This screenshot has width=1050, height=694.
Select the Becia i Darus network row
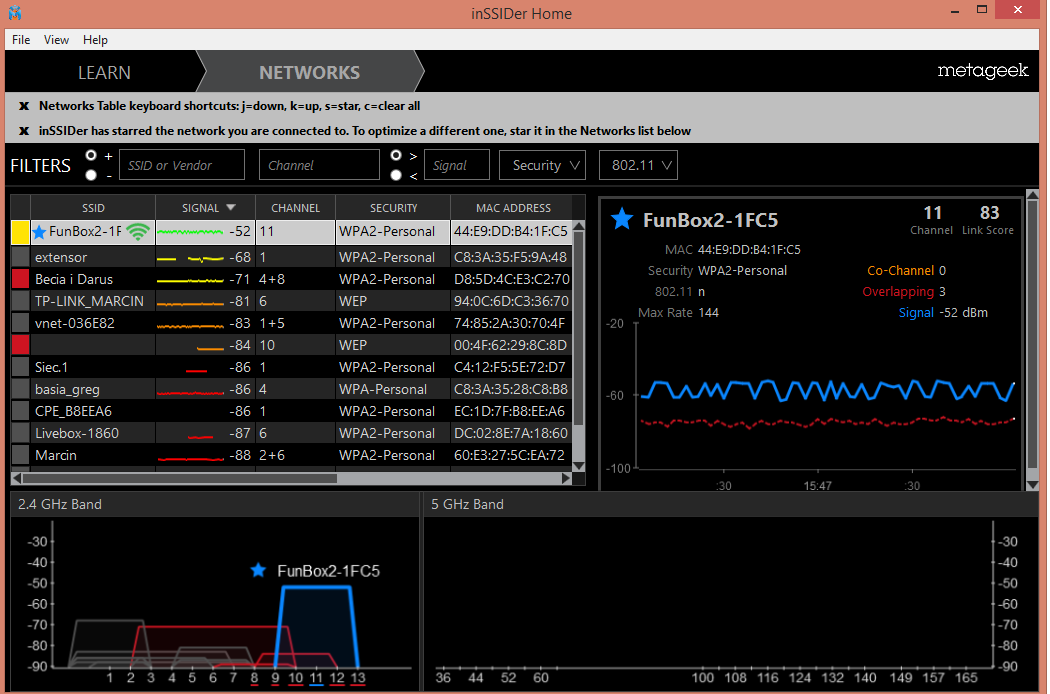291,279
